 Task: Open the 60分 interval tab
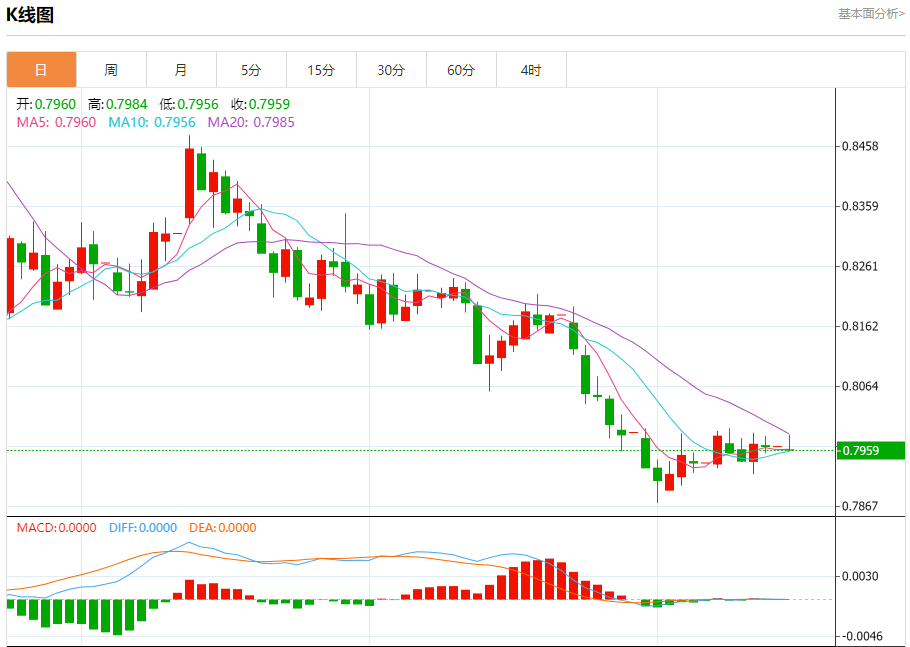tap(461, 70)
